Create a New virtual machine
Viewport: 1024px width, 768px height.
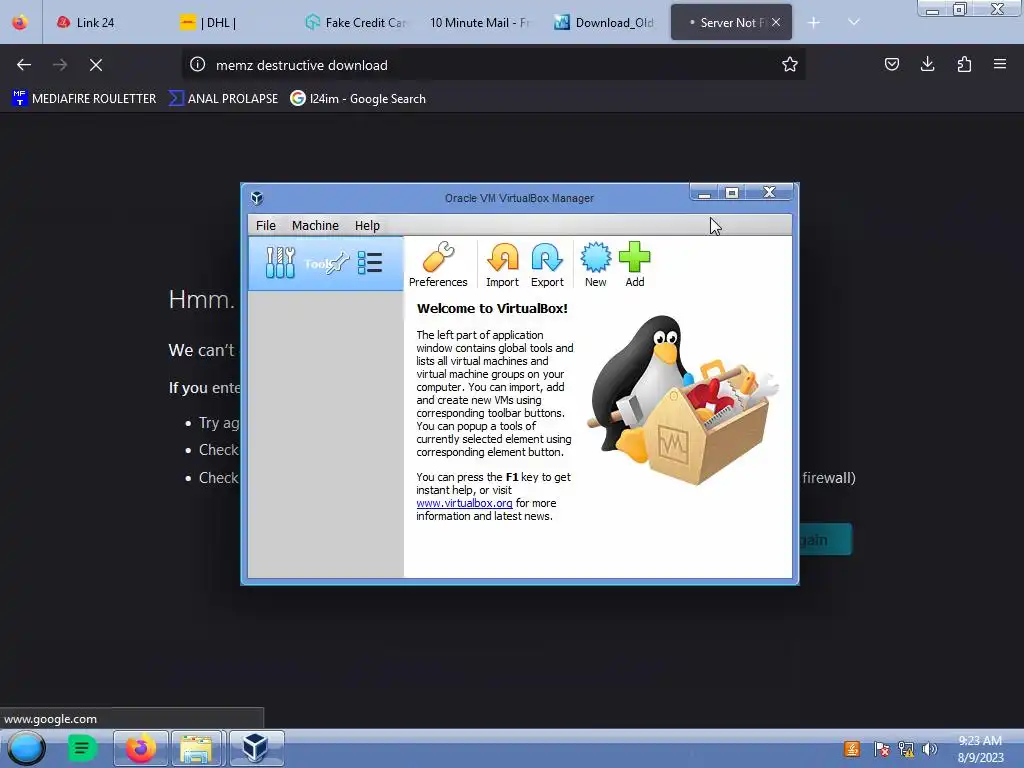tap(596, 264)
